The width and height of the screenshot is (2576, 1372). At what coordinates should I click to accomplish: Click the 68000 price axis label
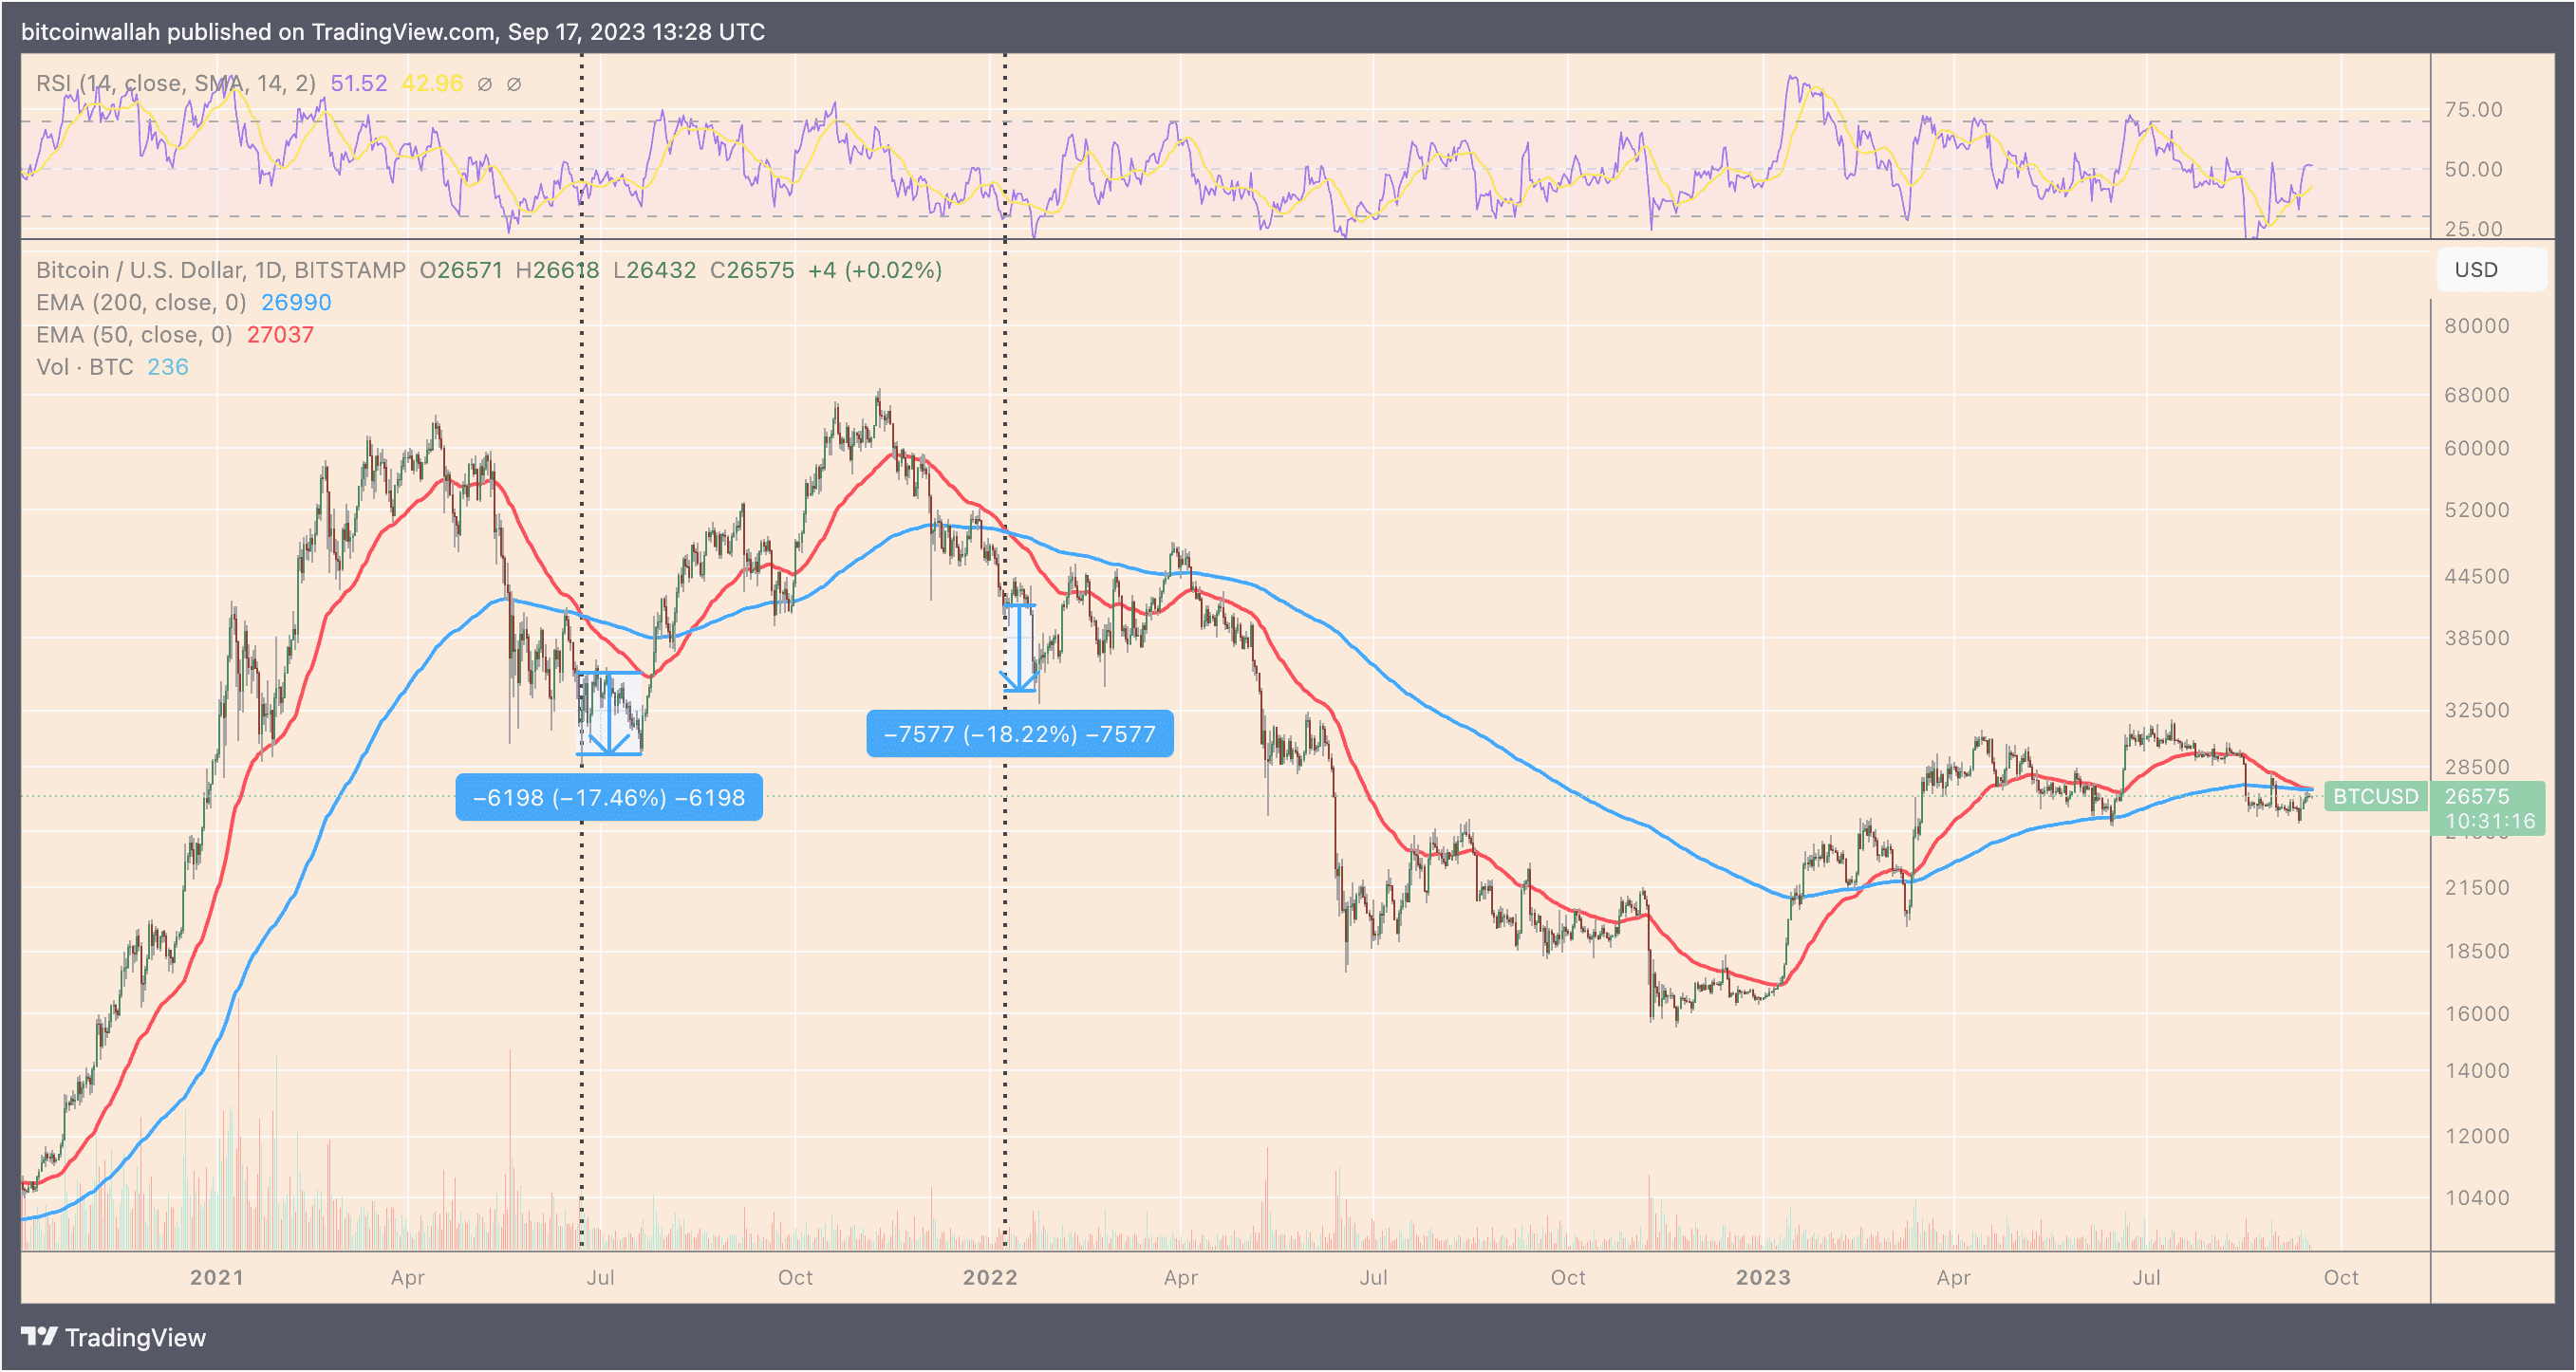point(2477,395)
